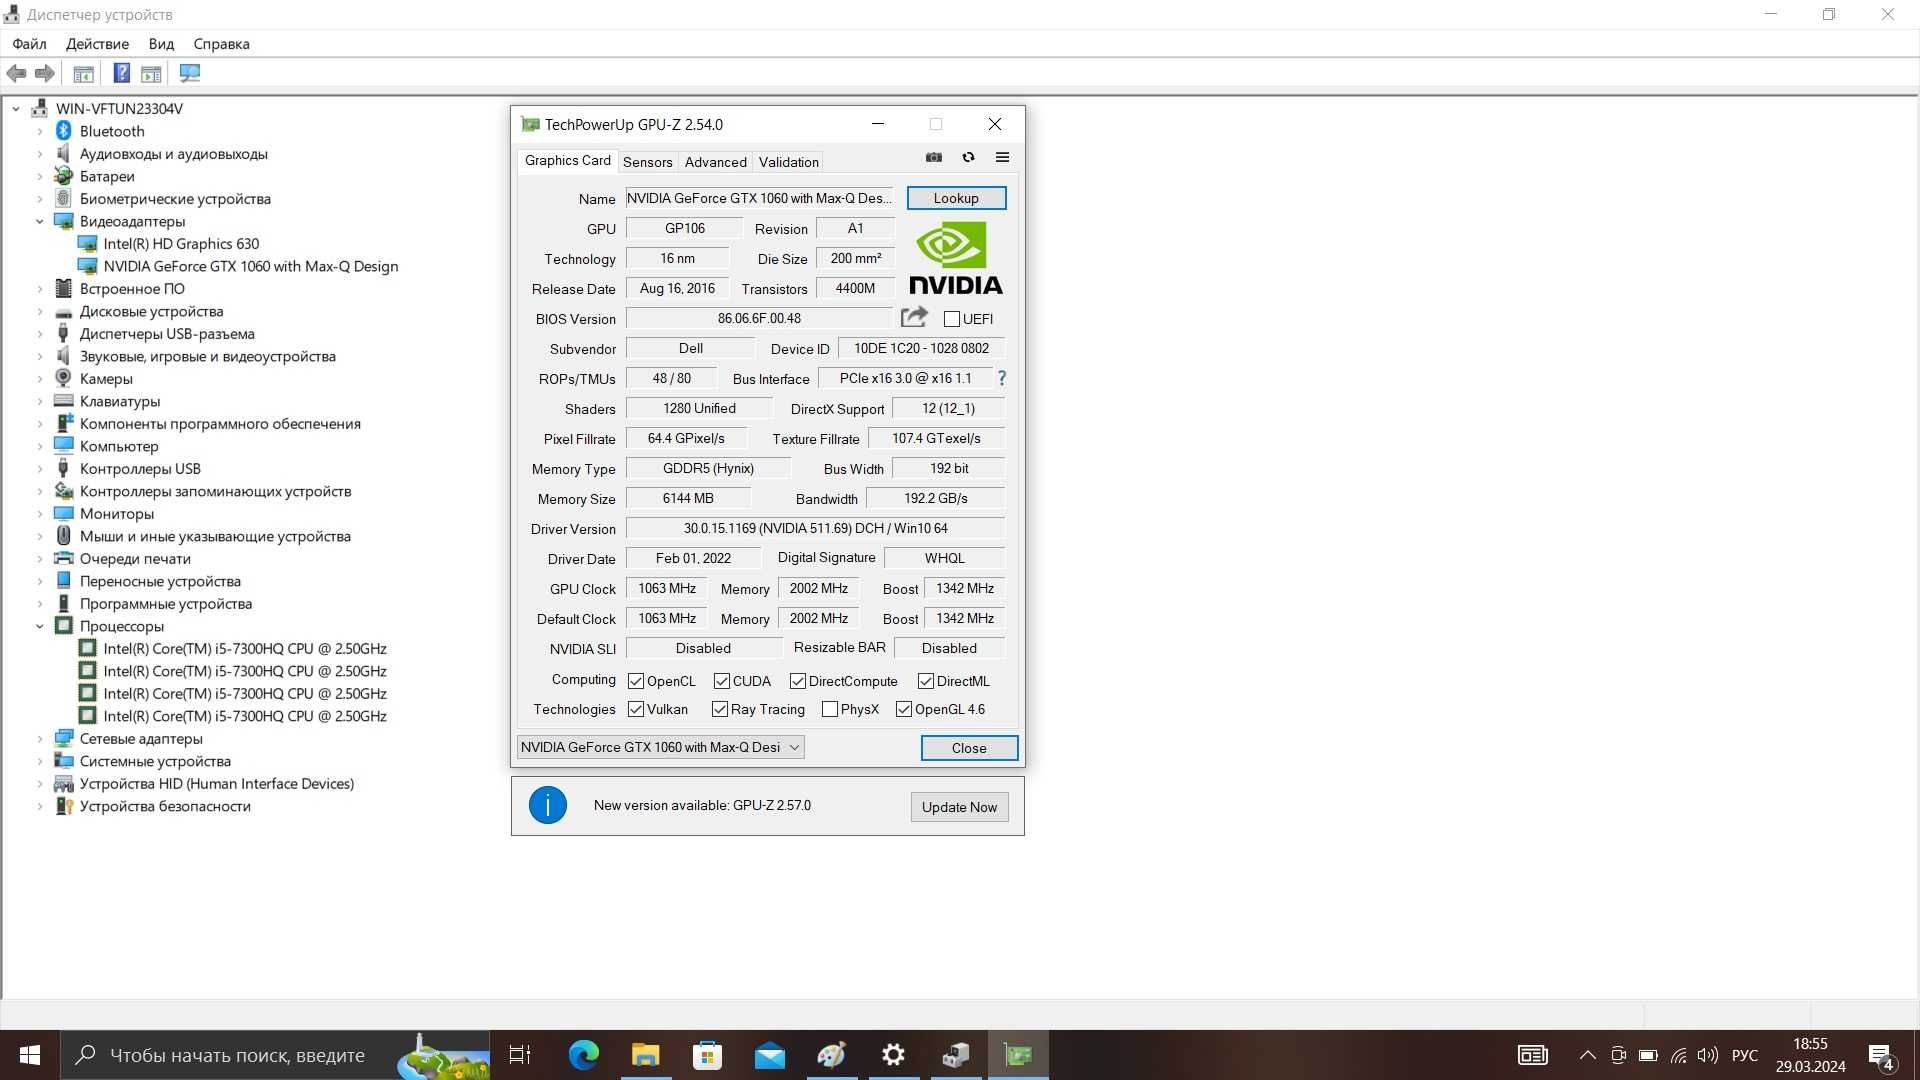Open Microsoft Store from the taskbar

pos(708,1055)
